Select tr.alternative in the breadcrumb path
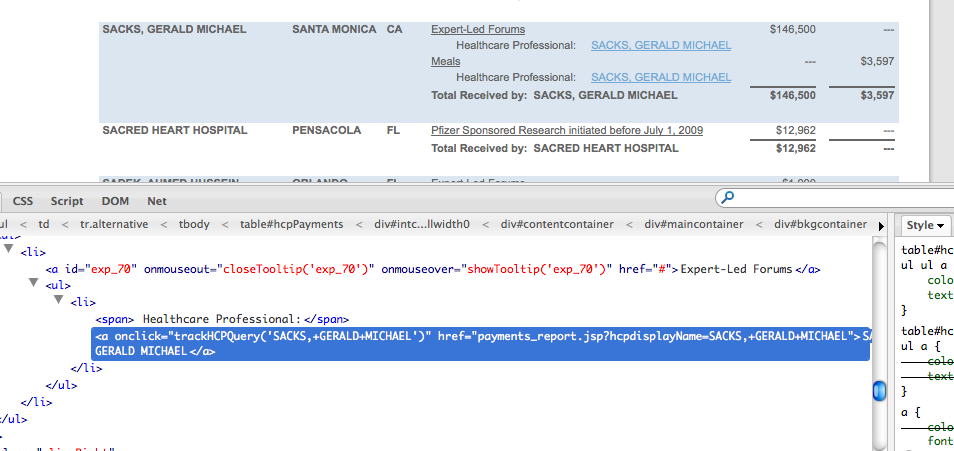 click(x=114, y=224)
